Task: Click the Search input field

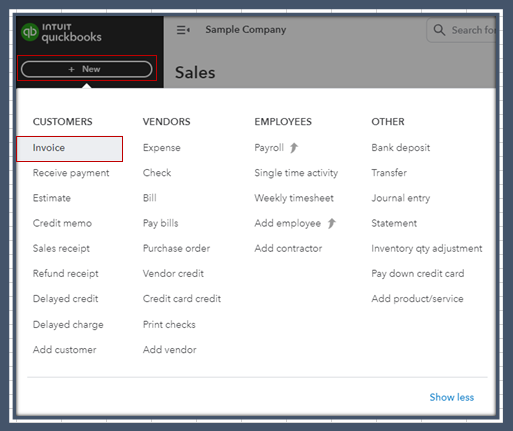Action: pyautogui.click(x=461, y=30)
